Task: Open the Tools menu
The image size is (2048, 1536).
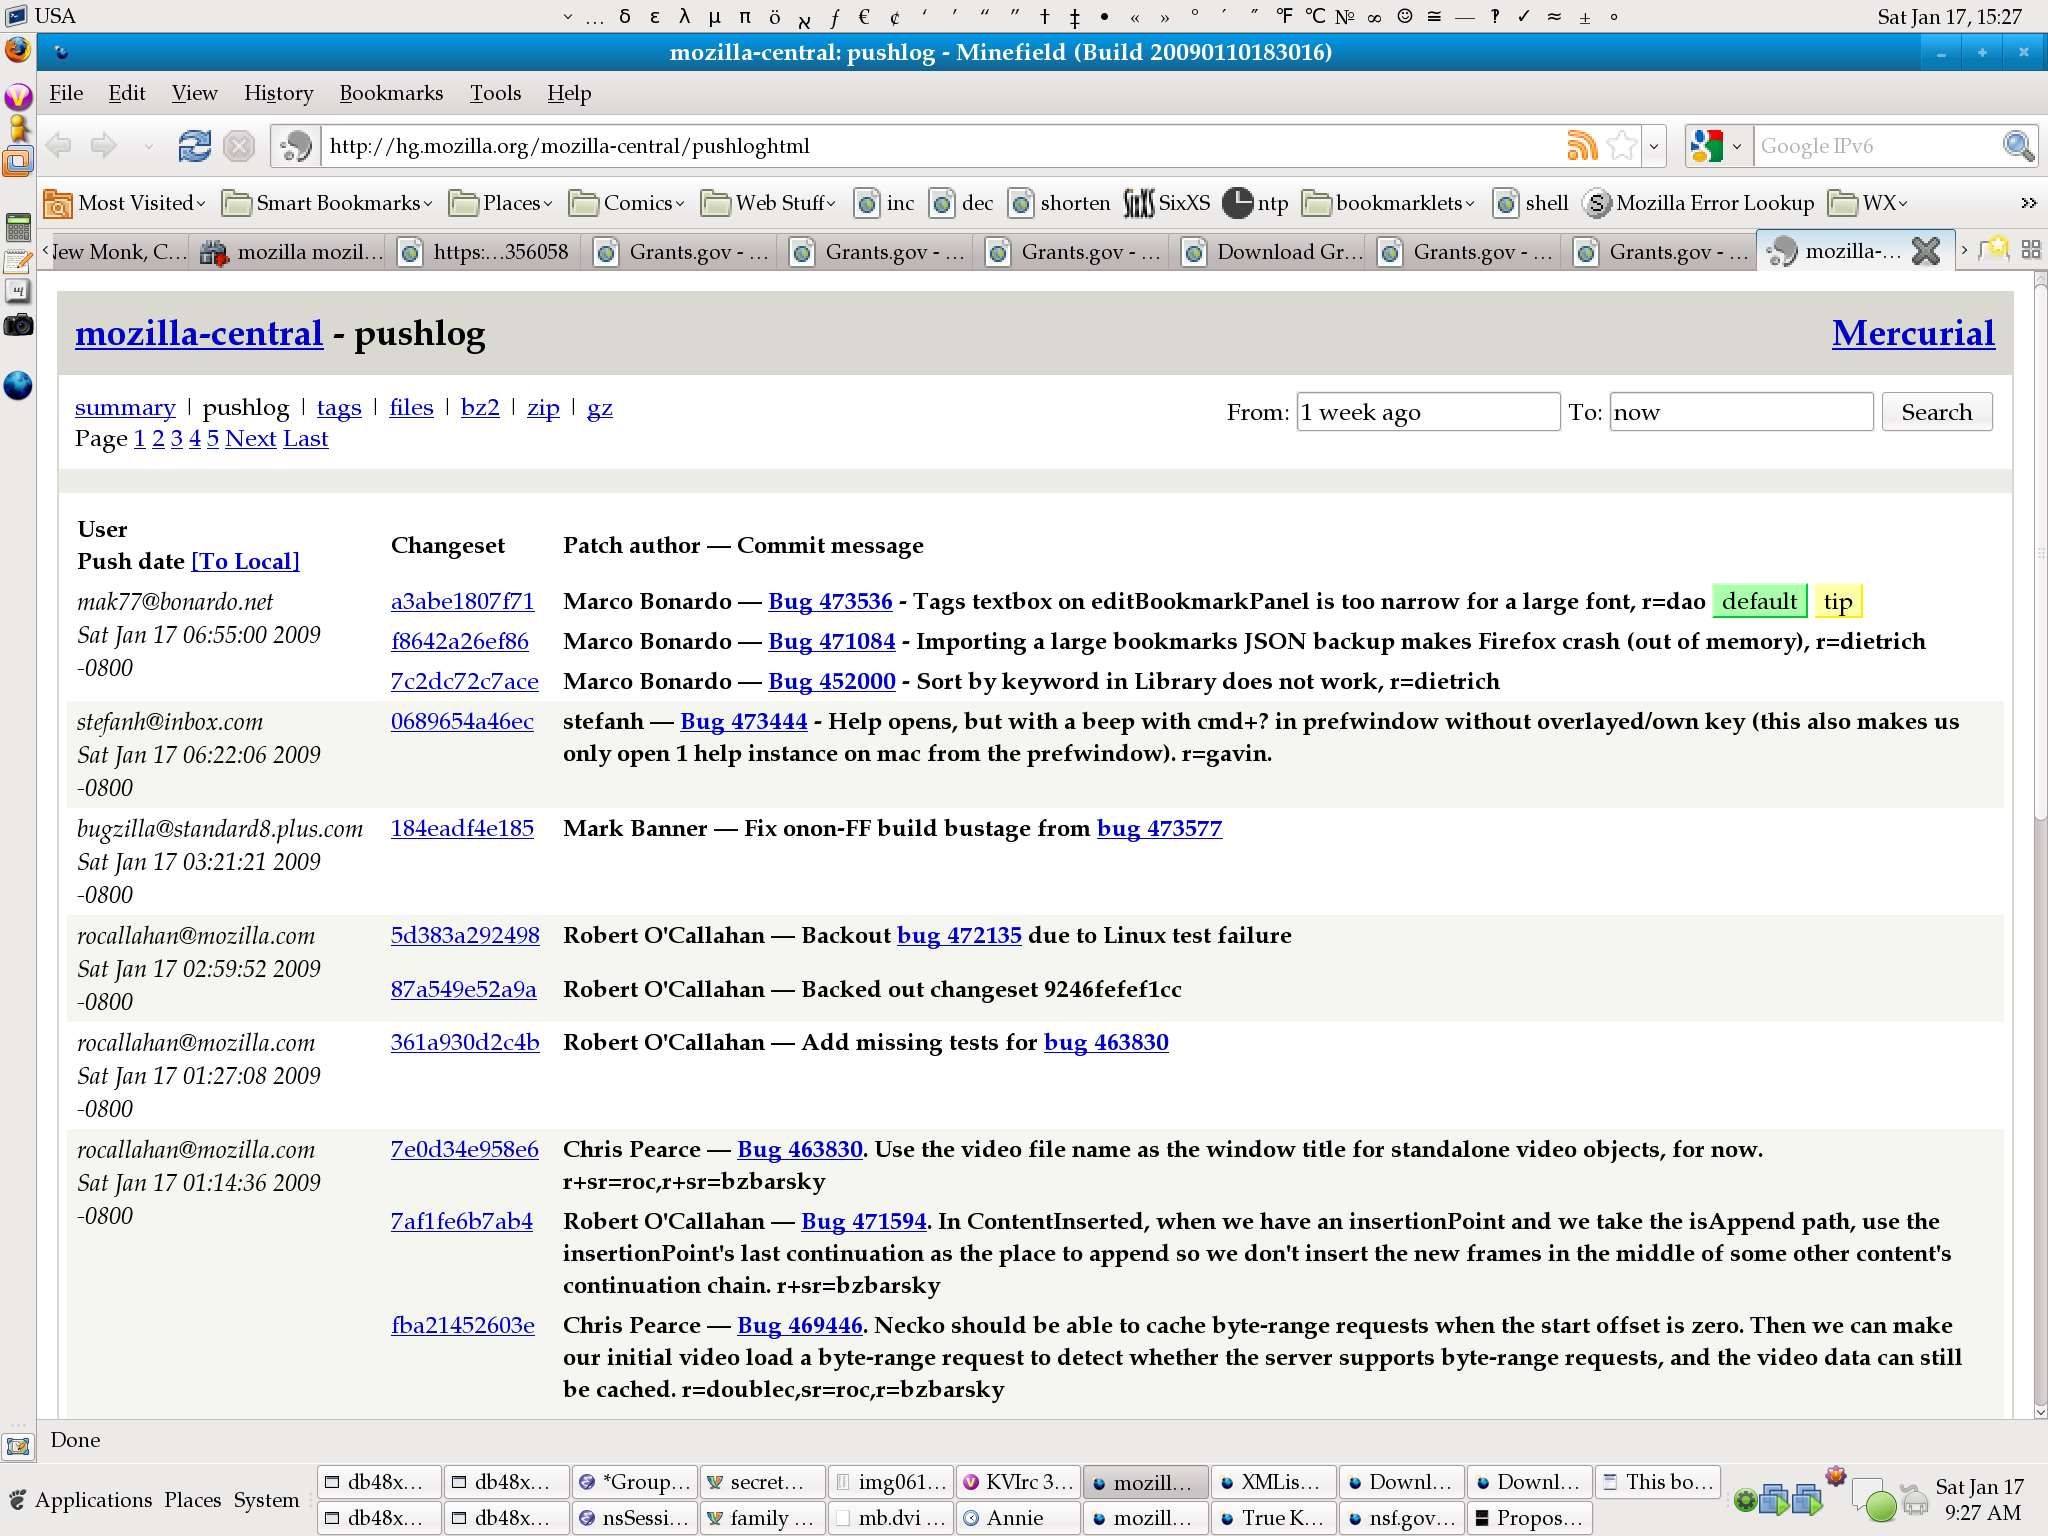Action: pos(495,93)
